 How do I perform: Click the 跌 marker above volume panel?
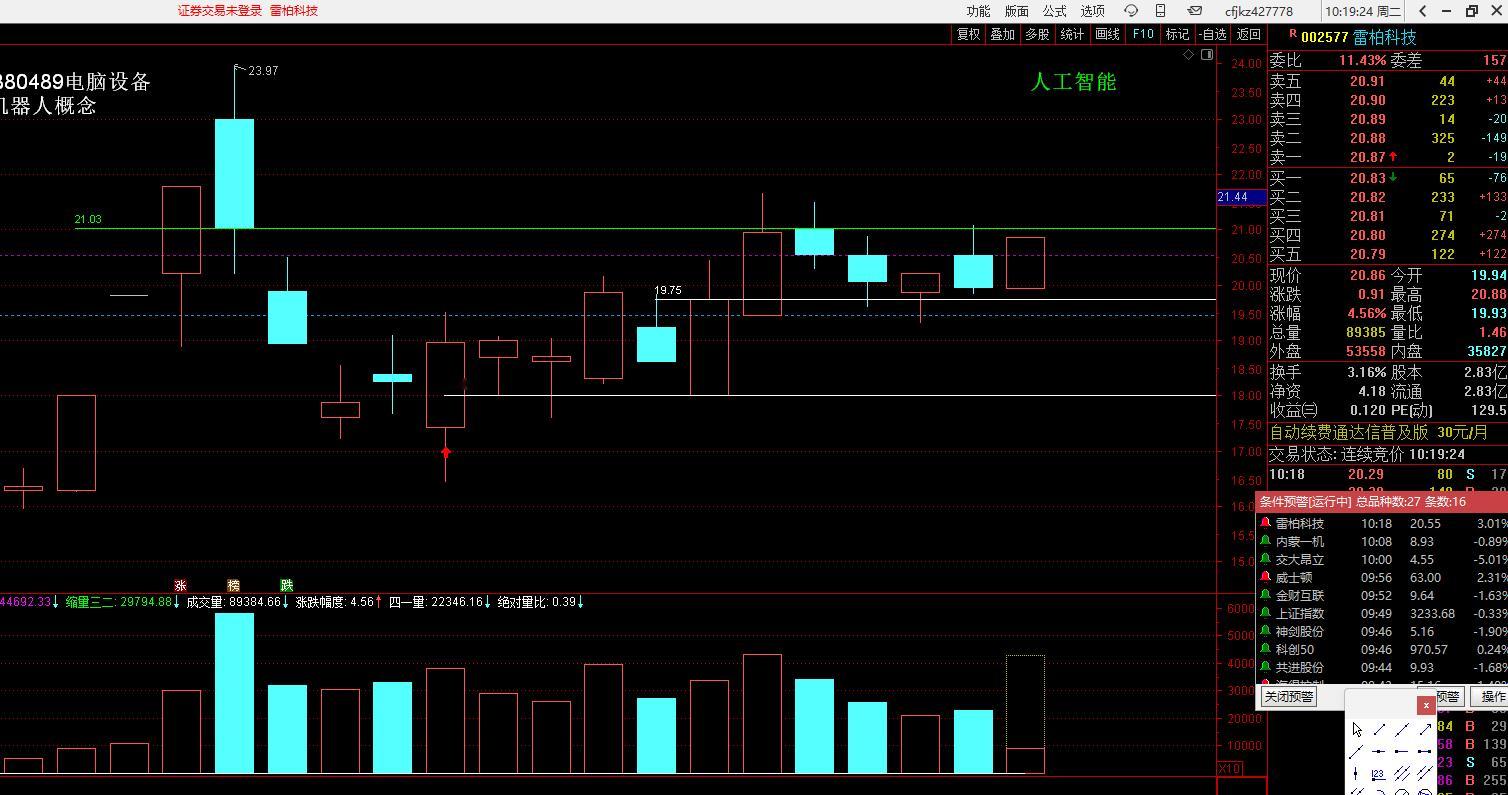[x=286, y=586]
